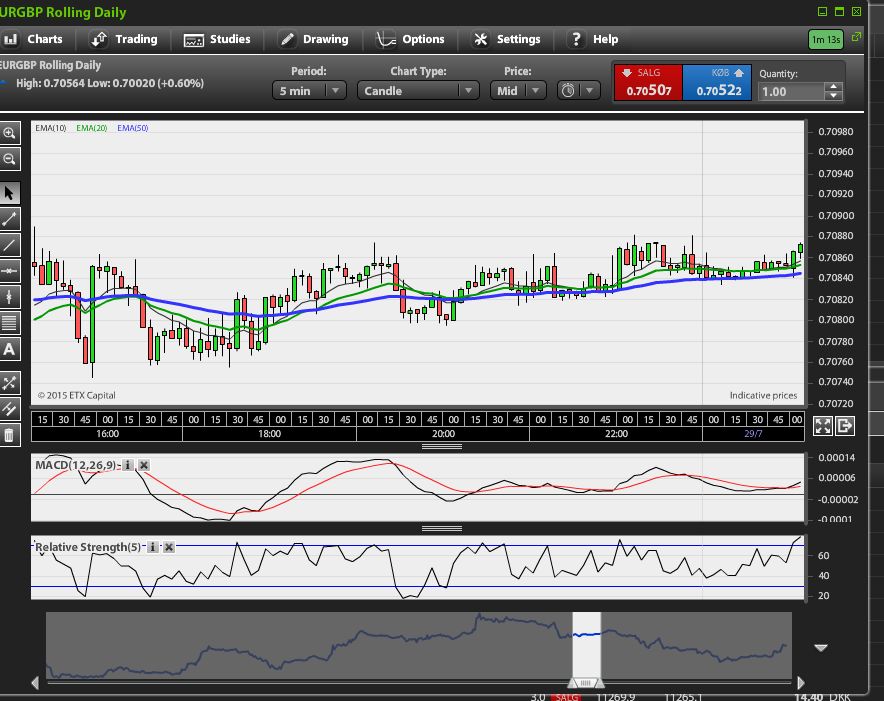
Task: Click the MACD info icon
Action: (x=128, y=465)
